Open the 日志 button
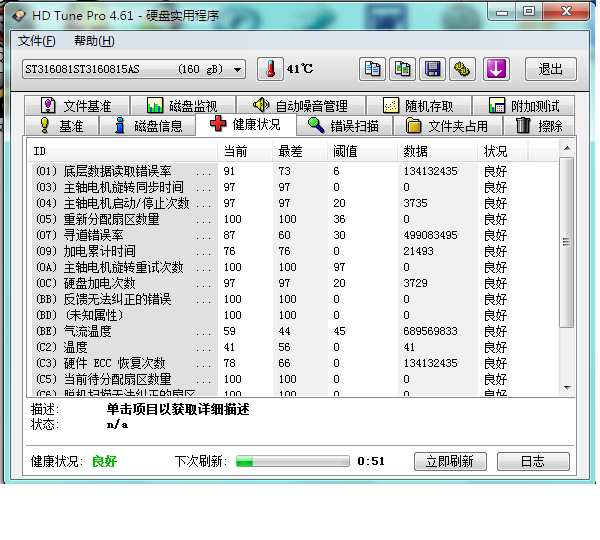The height and width of the screenshot is (540, 600). (x=533, y=461)
